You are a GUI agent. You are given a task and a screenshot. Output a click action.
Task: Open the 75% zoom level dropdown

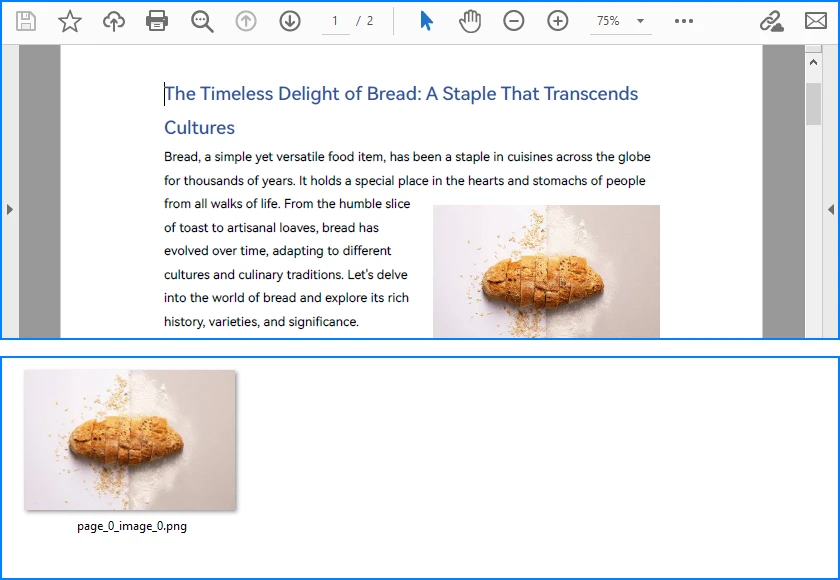click(x=620, y=20)
